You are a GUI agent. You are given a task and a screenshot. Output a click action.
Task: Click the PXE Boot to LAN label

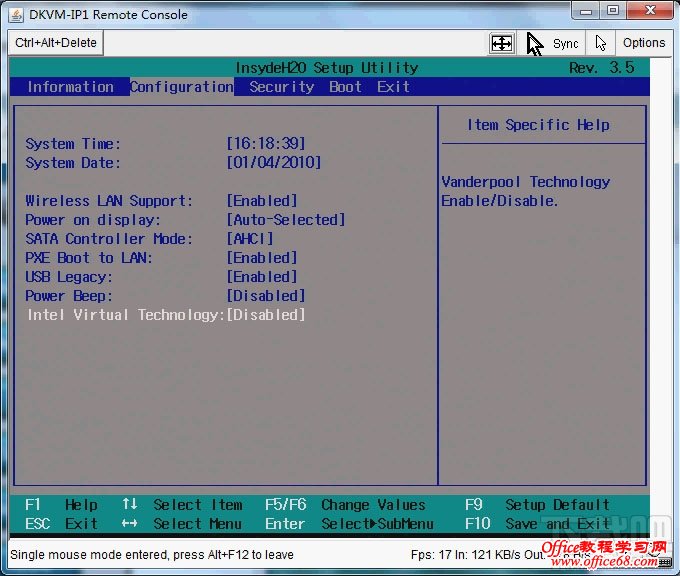(x=89, y=258)
